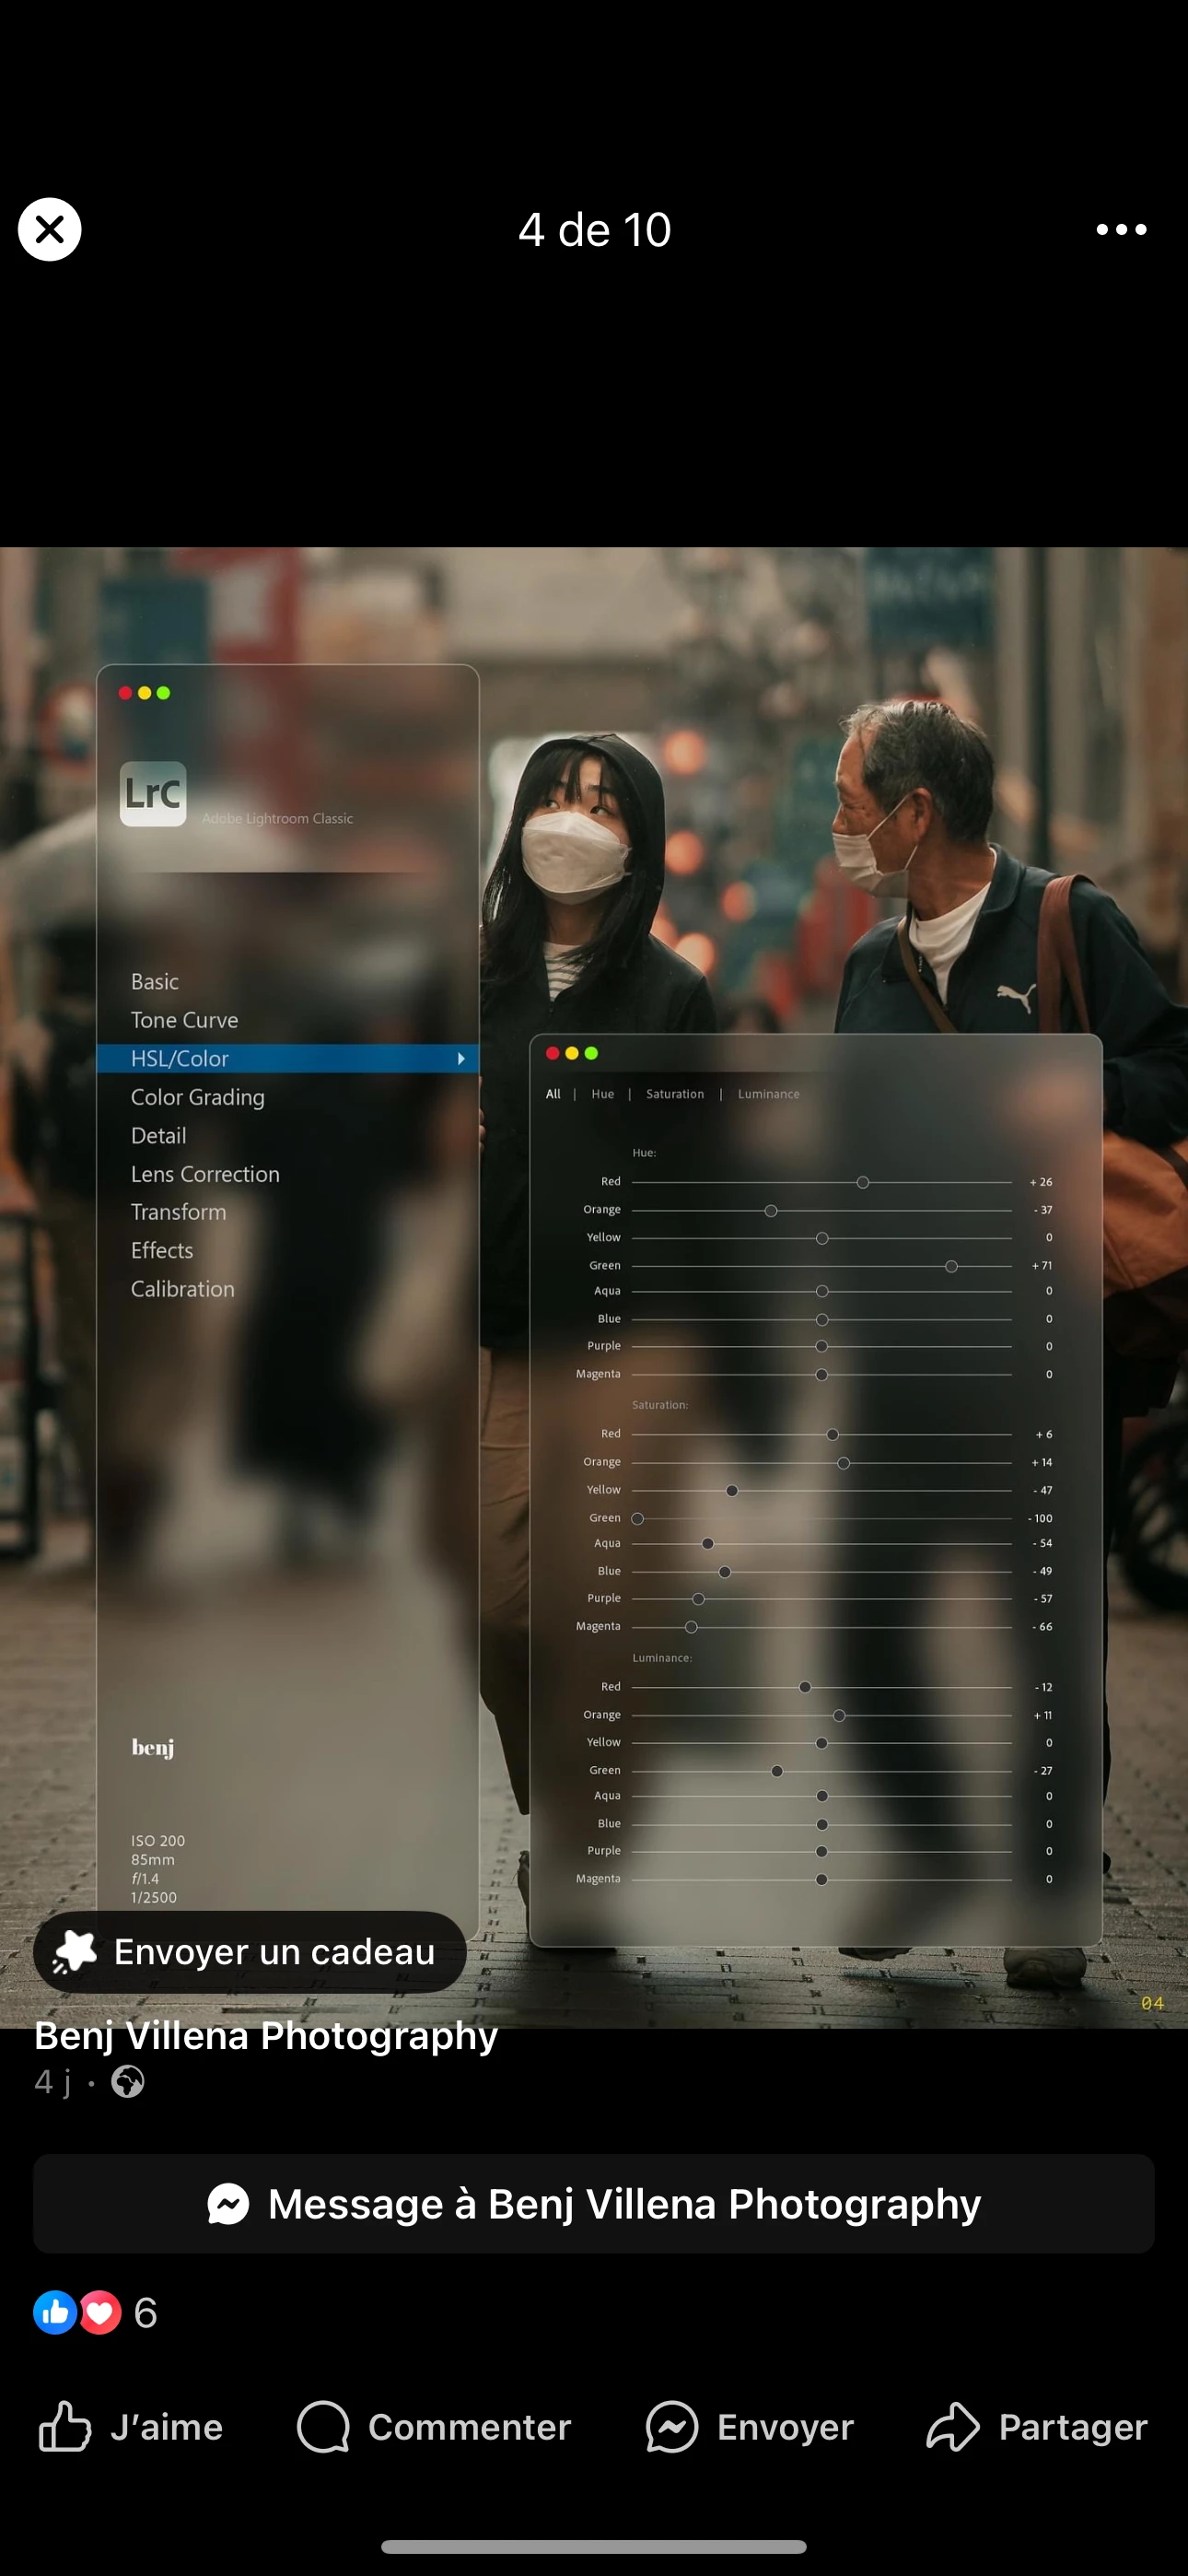Switch to the Luminance tab

click(769, 1094)
